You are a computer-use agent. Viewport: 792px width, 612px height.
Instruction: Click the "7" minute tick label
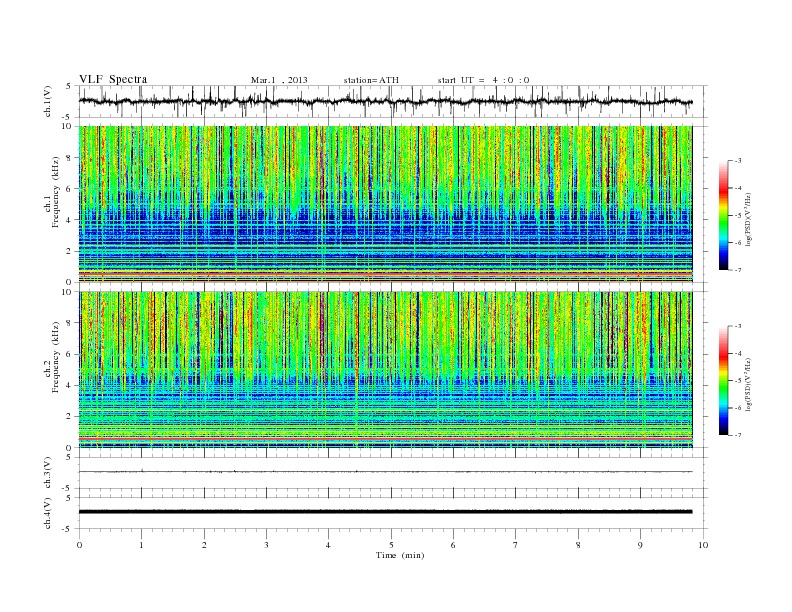click(x=516, y=545)
